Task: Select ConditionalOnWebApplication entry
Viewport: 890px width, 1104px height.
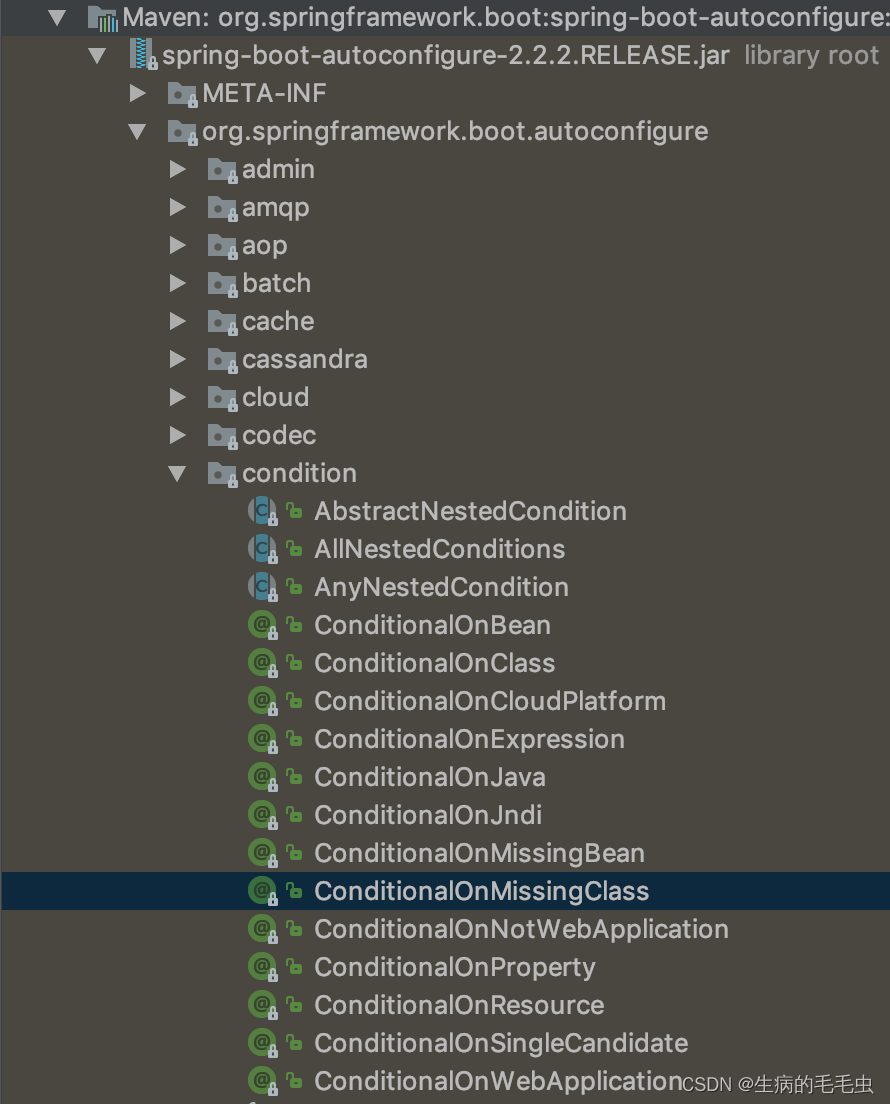Action: (x=498, y=1081)
